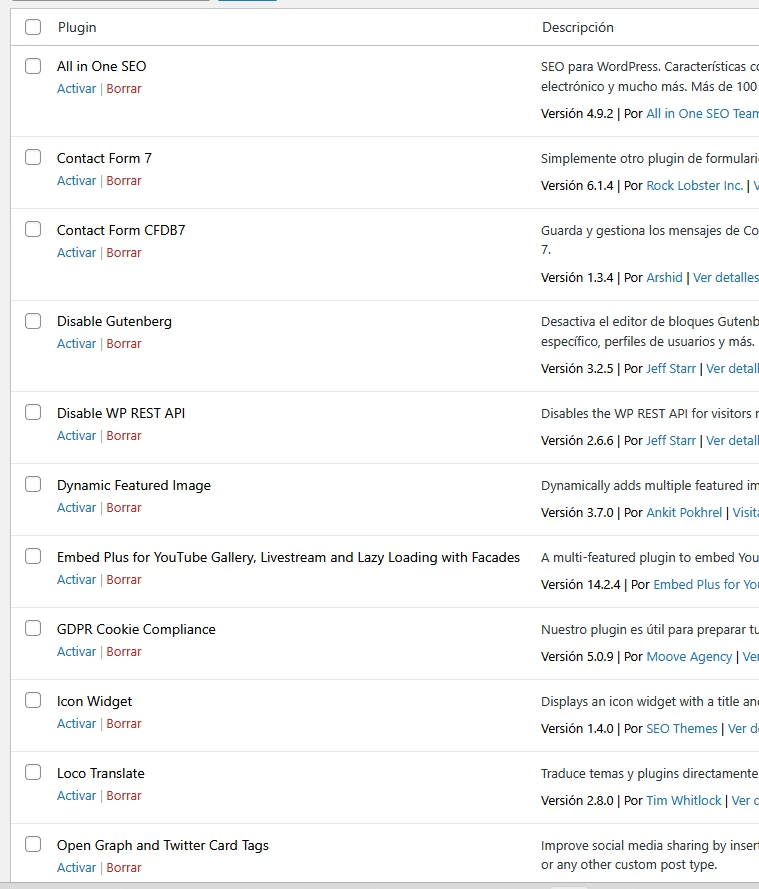Check the Loco Translate checkbox

pyautogui.click(x=33, y=772)
